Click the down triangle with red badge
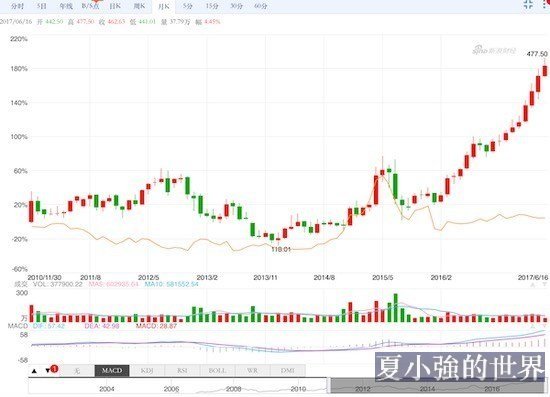This screenshot has width=550, height=397. [52, 370]
